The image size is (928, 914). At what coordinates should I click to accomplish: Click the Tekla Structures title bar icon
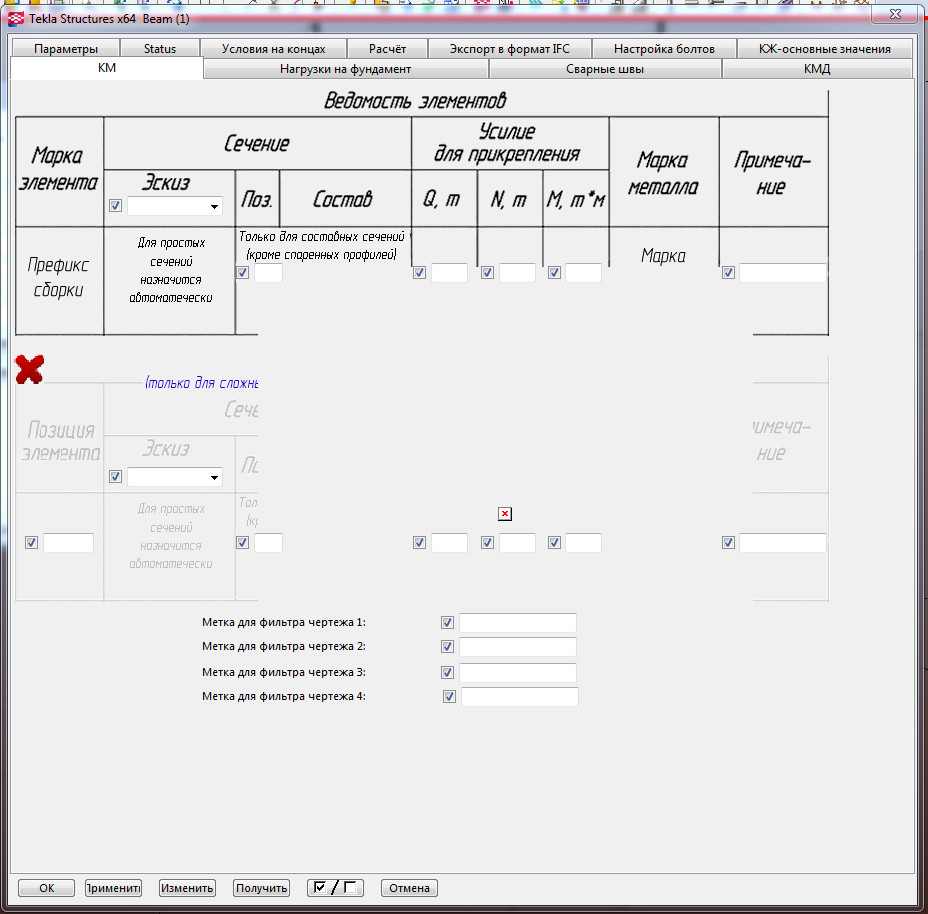tap(16, 18)
